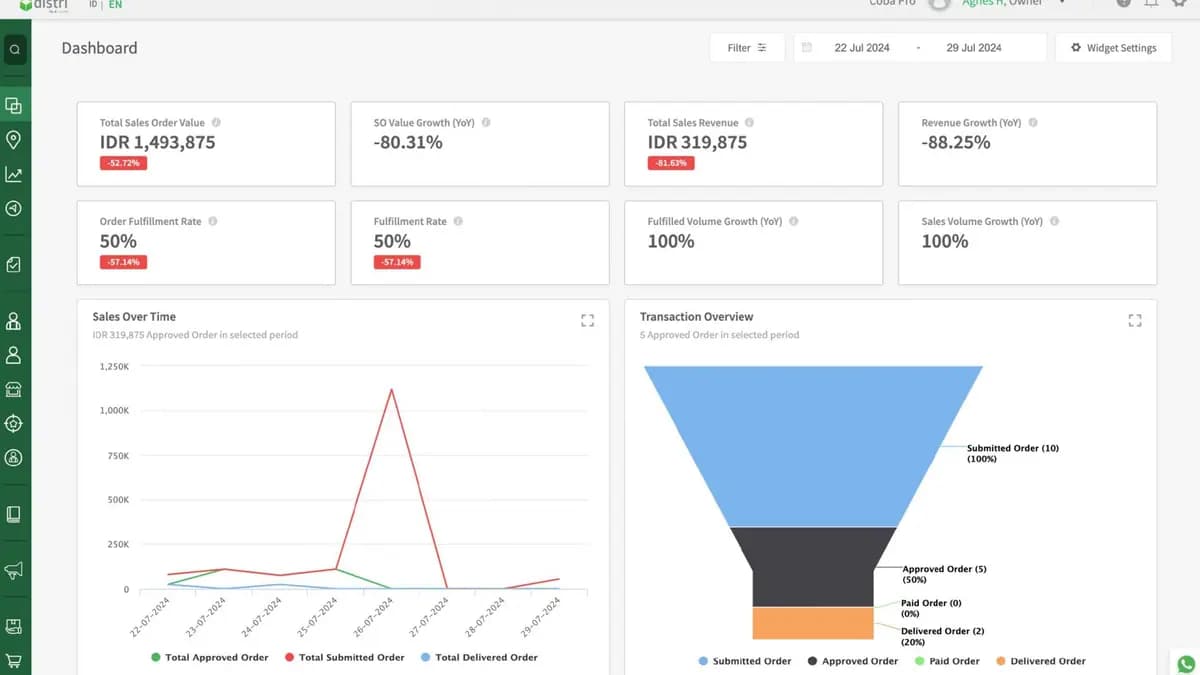
Task: Click the red peak on 26-07-2024
Action: (x=391, y=389)
